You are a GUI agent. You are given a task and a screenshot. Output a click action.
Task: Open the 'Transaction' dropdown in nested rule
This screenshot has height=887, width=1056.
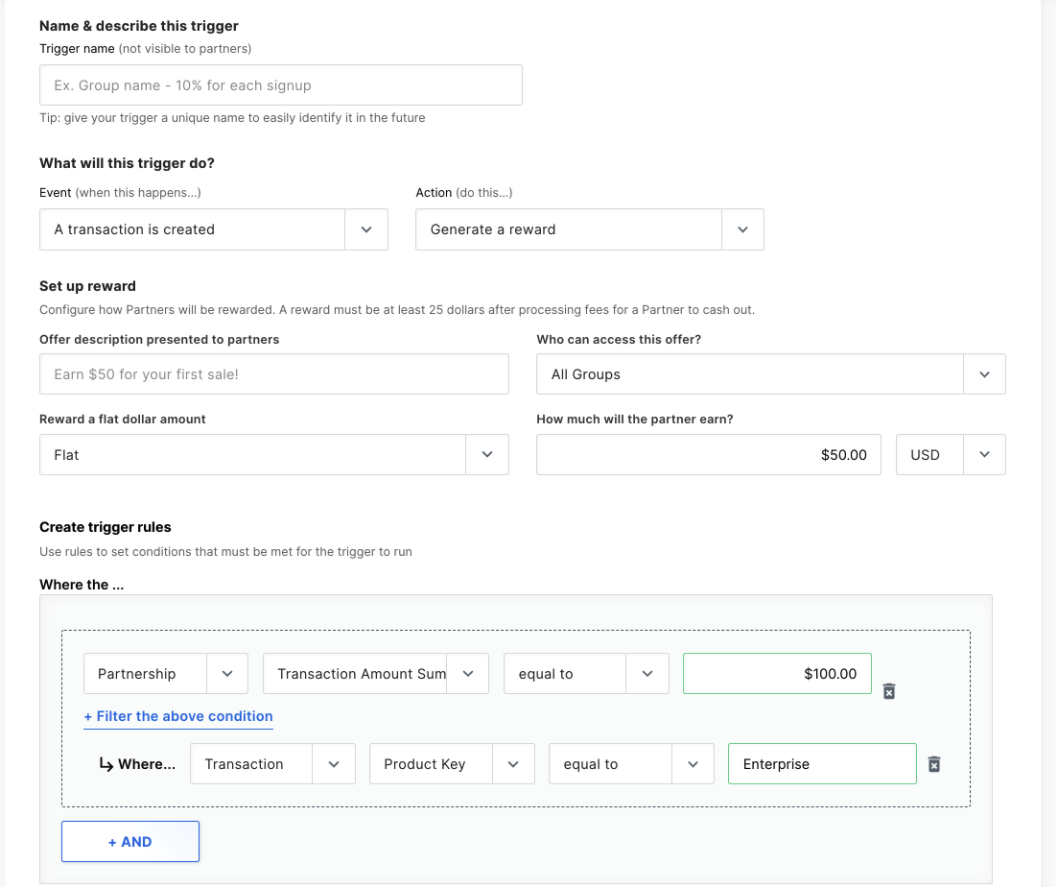336,763
